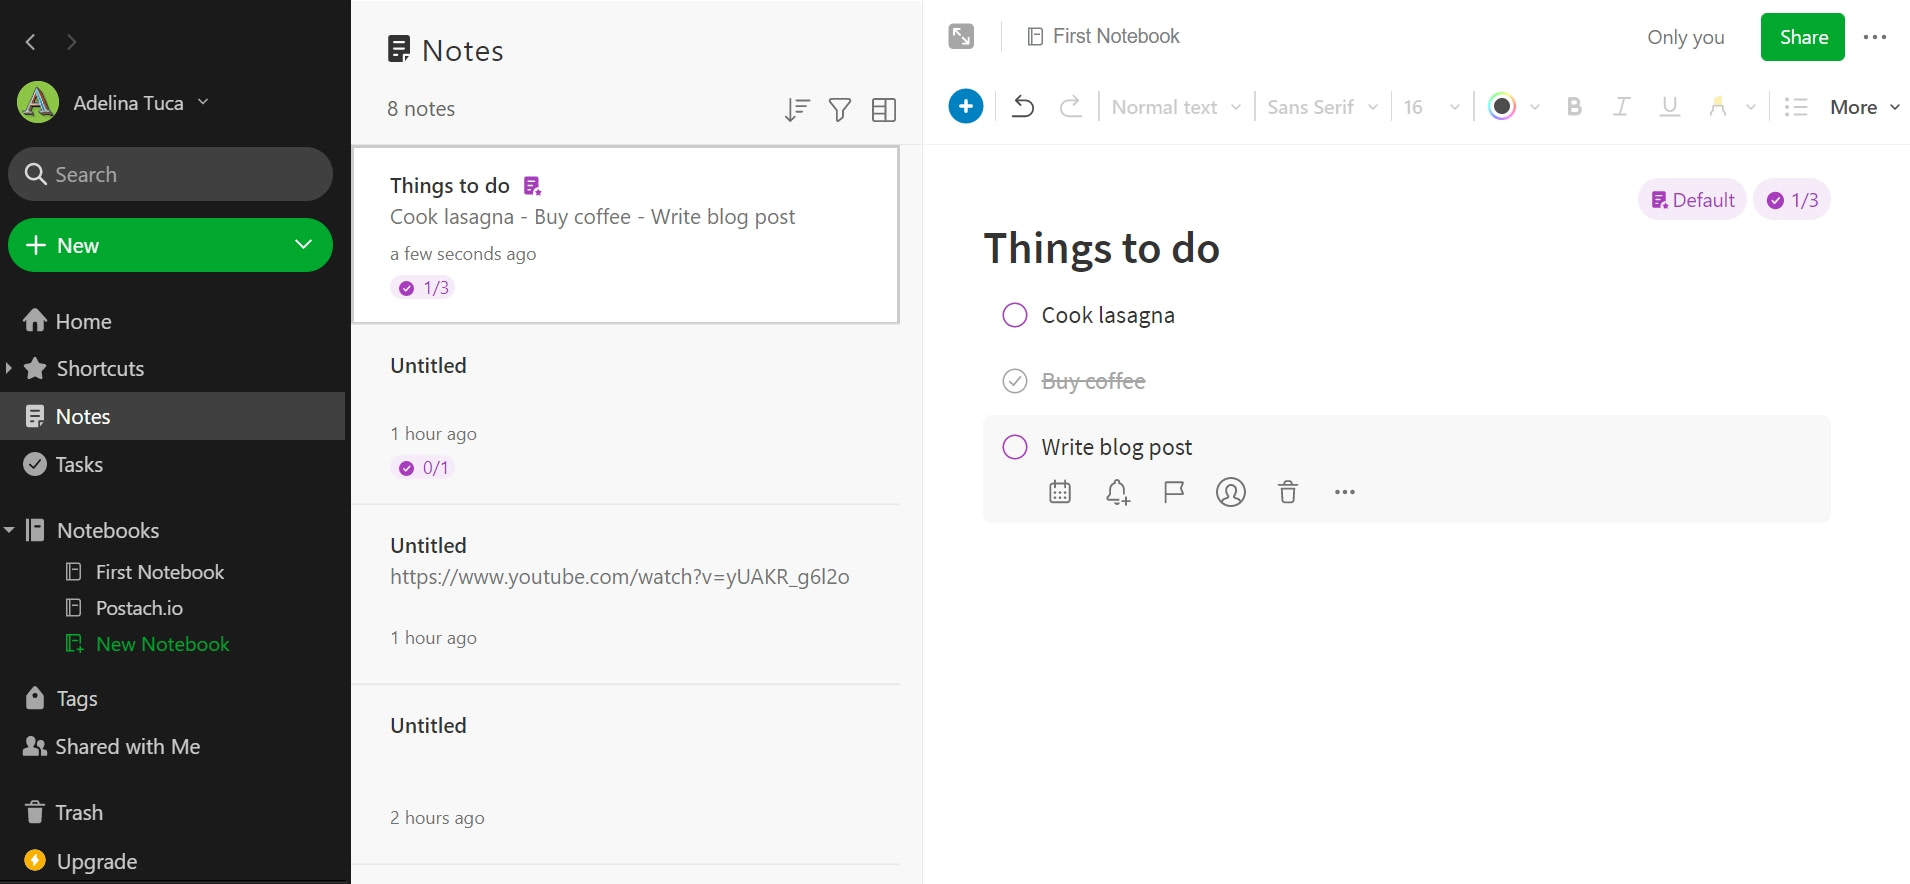Open Untitled note from 2 hours ago
1910x884 pixels.
[626, 774]
